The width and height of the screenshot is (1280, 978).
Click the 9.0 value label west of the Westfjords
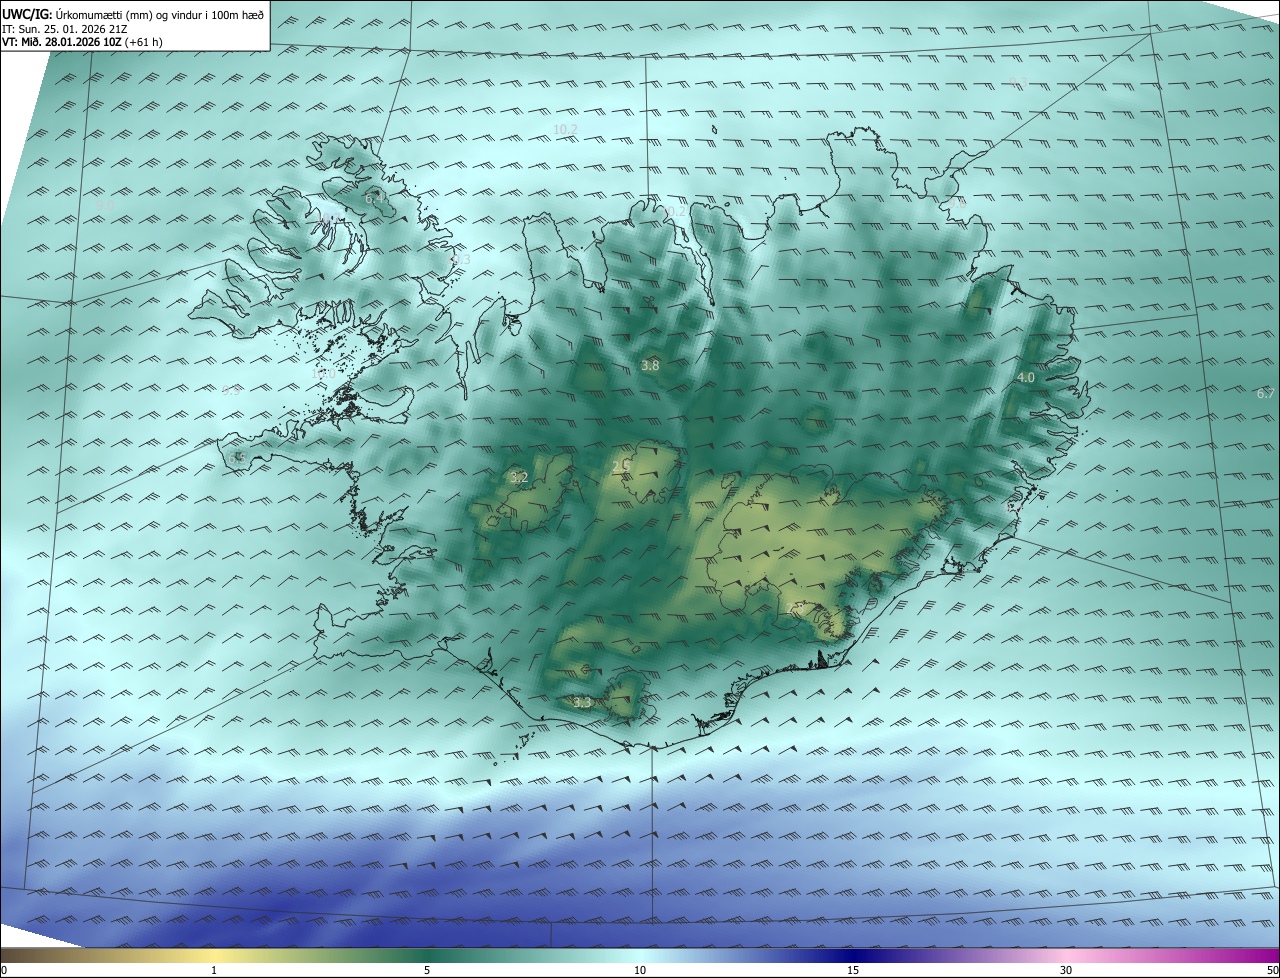[105, 205]
